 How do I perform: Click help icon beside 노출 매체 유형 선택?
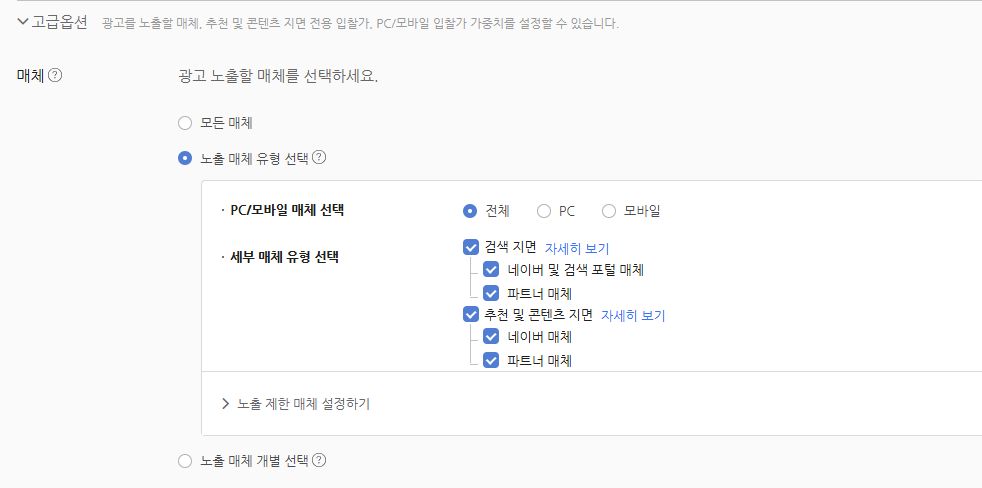pyautogui.click(x=320, y=158)
